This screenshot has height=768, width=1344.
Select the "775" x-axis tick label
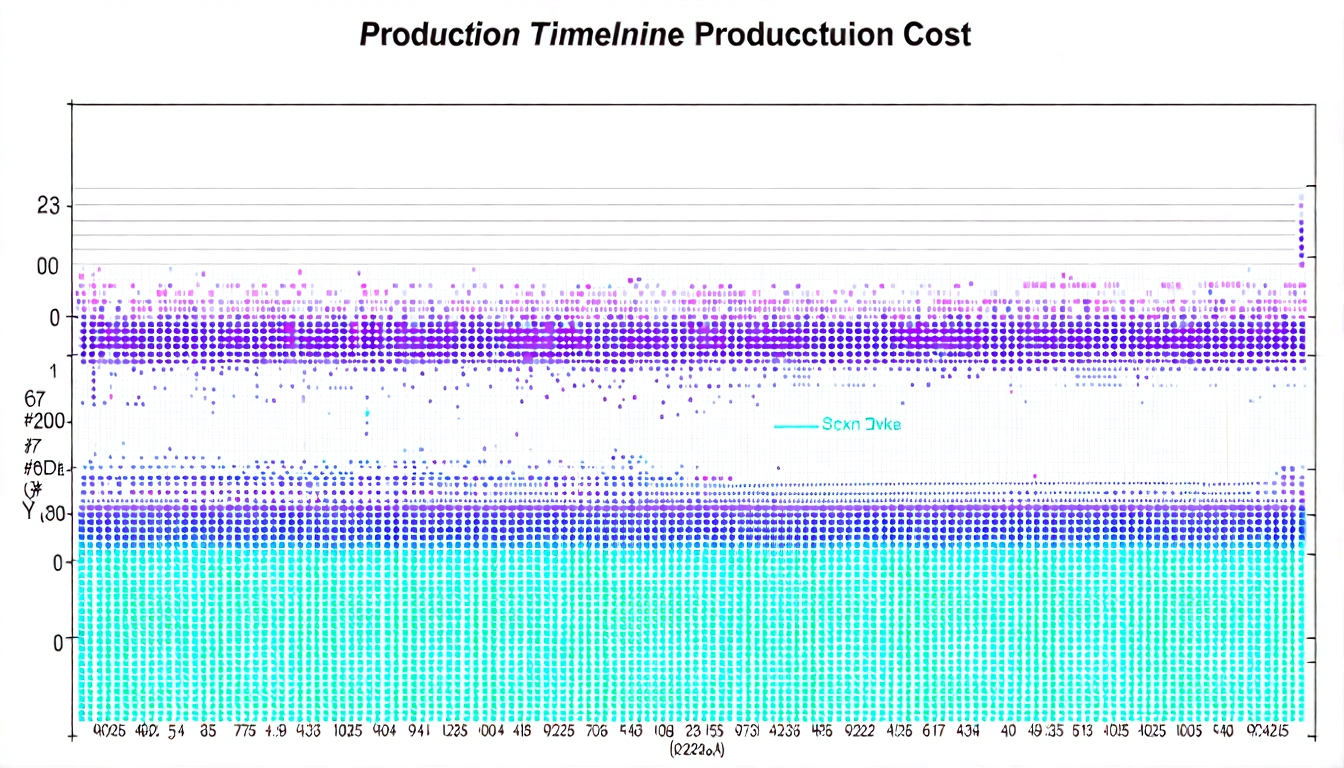[x=246, y=731]
